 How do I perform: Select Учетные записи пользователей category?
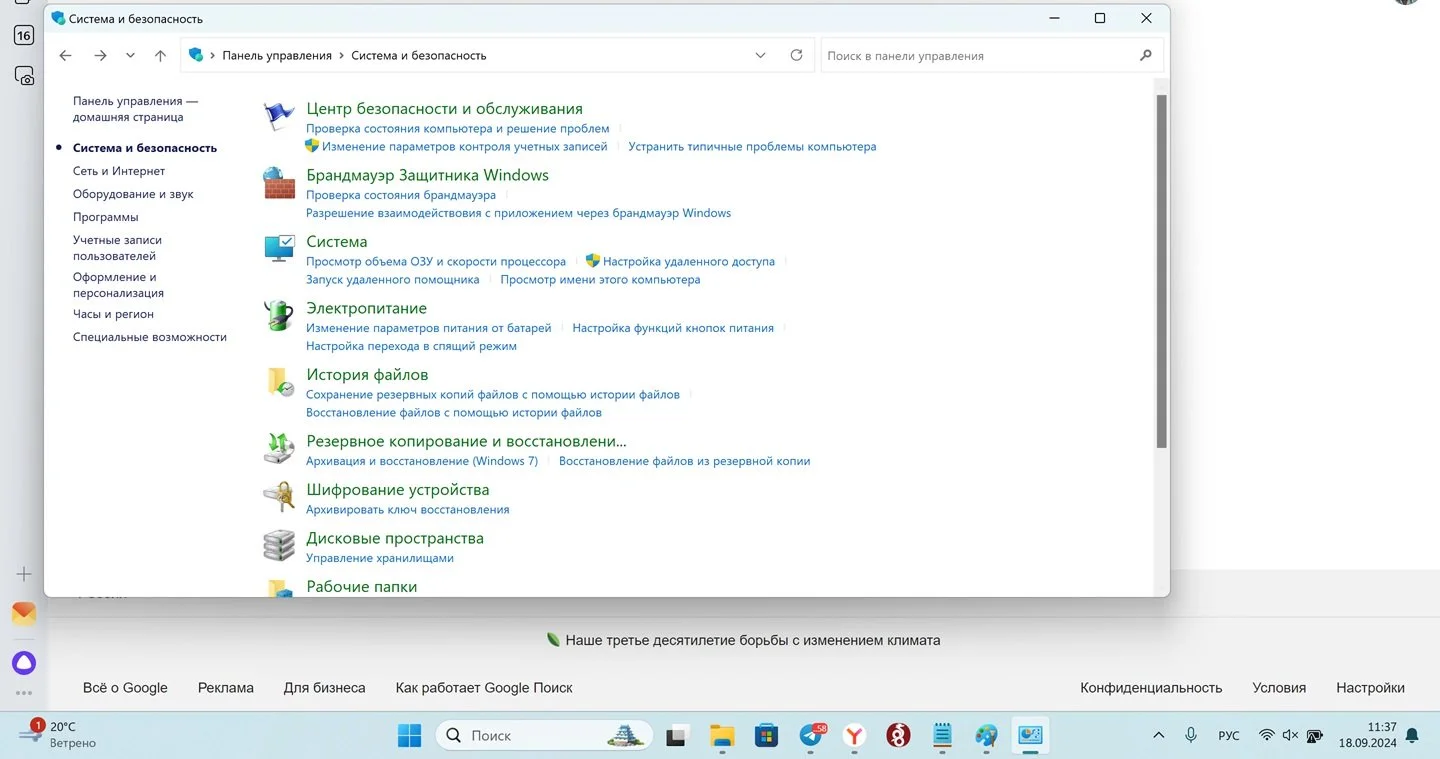click(117, 248)
